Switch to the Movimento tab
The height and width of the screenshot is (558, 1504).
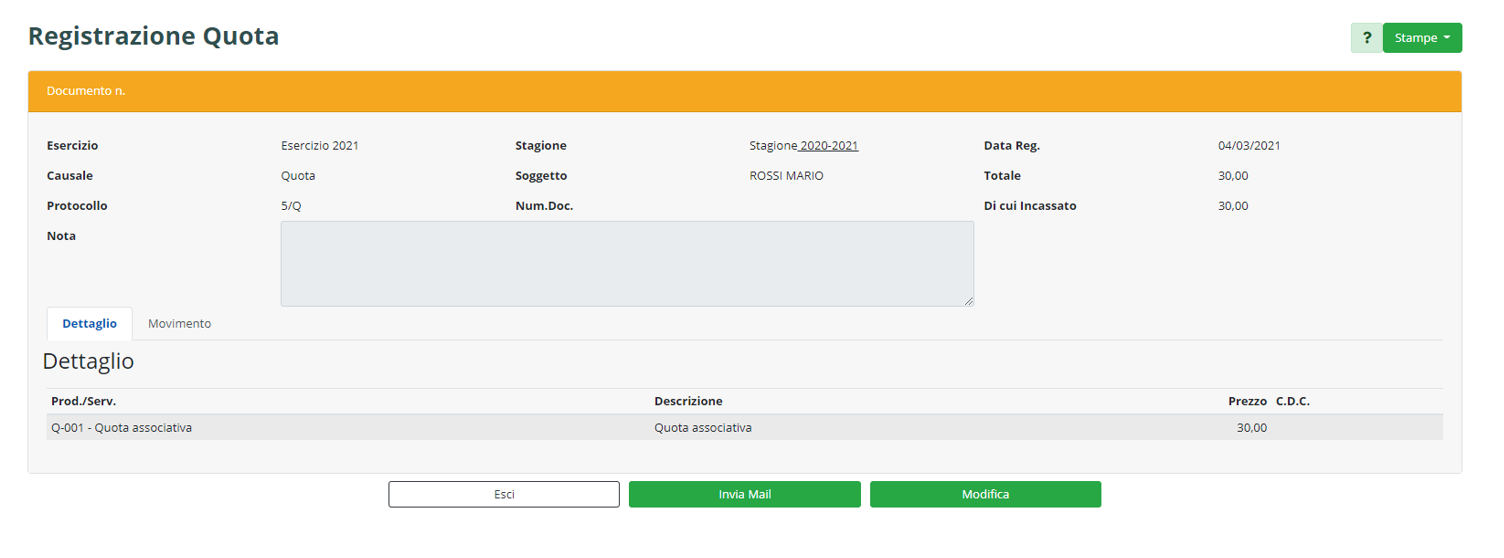pyautogui.click(x=179, y=324)
